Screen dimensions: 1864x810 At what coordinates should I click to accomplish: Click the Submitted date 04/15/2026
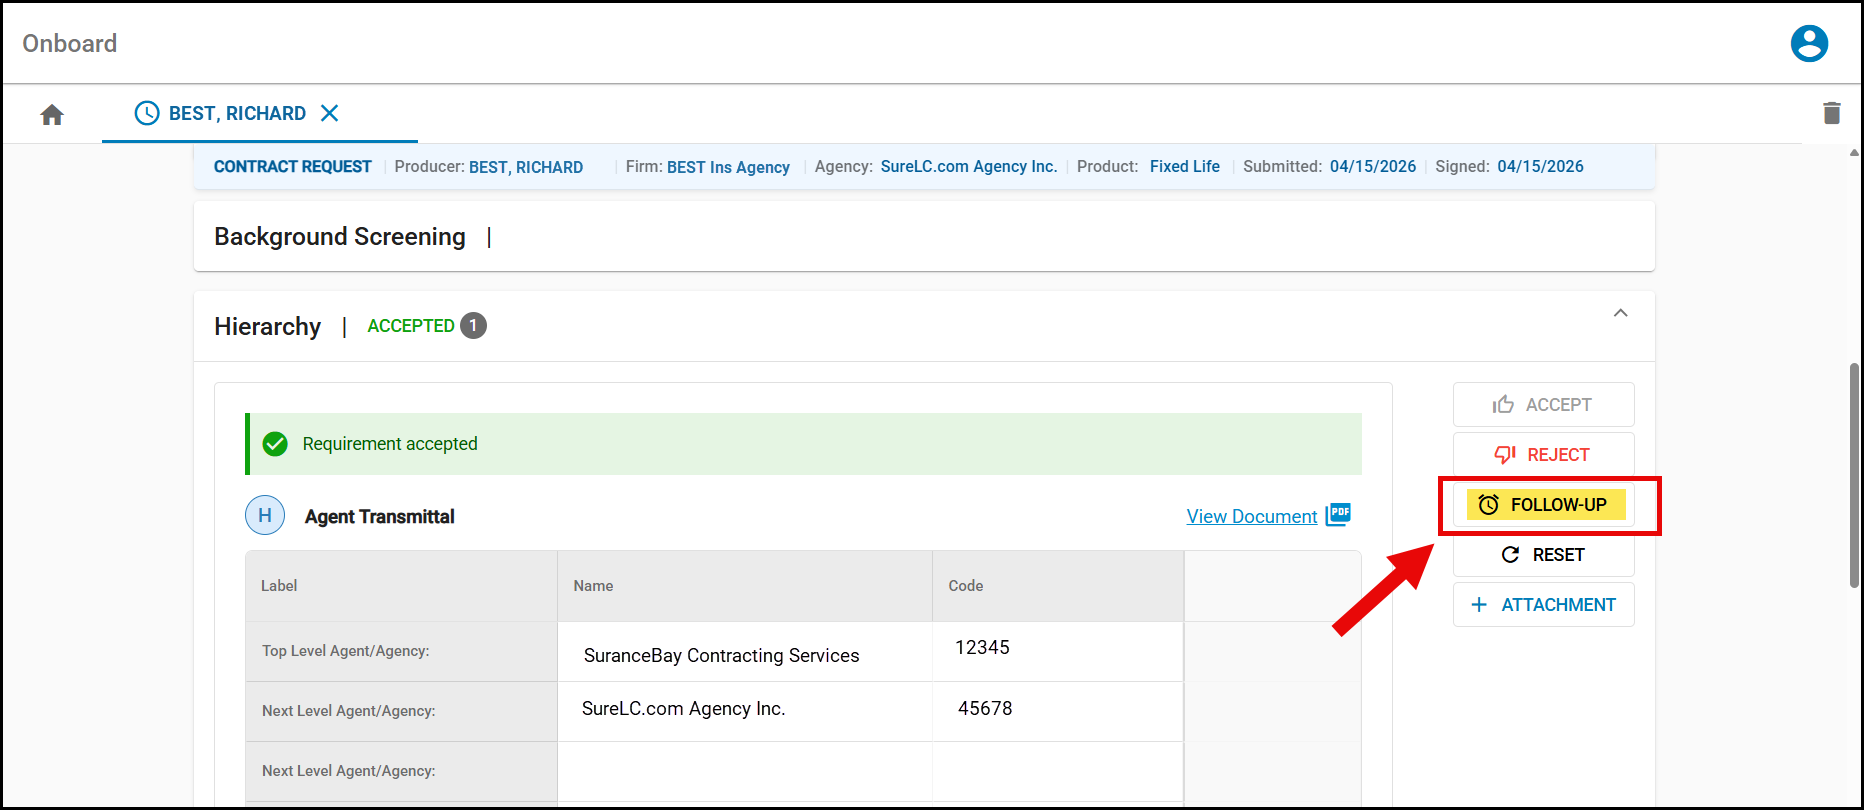[1372, 166]
